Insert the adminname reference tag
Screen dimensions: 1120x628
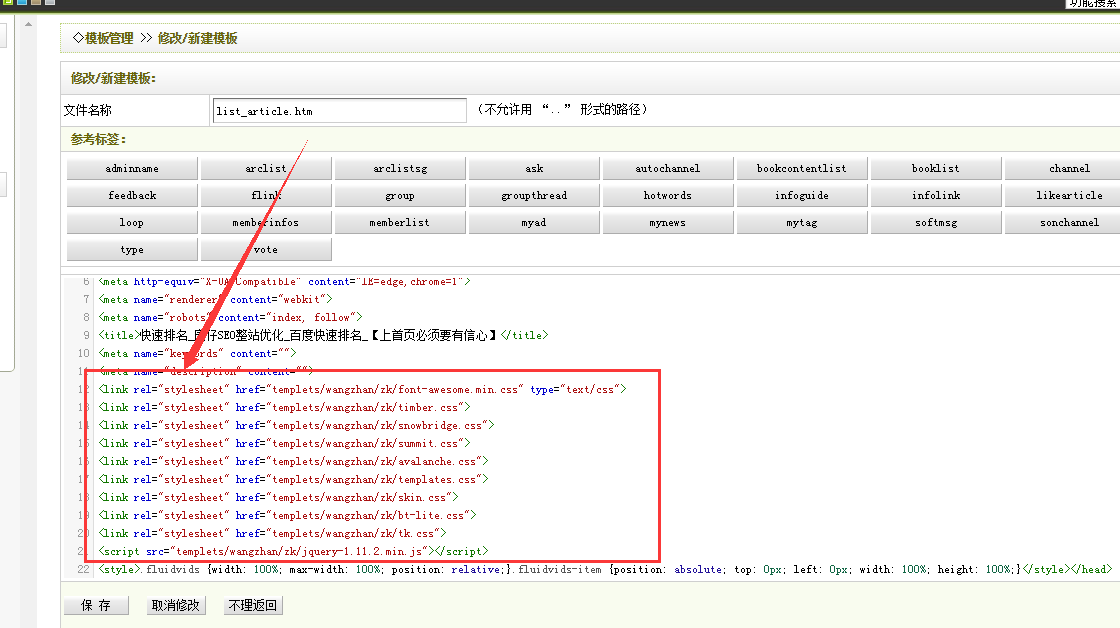pyautogui.click(x=132, y=169)
